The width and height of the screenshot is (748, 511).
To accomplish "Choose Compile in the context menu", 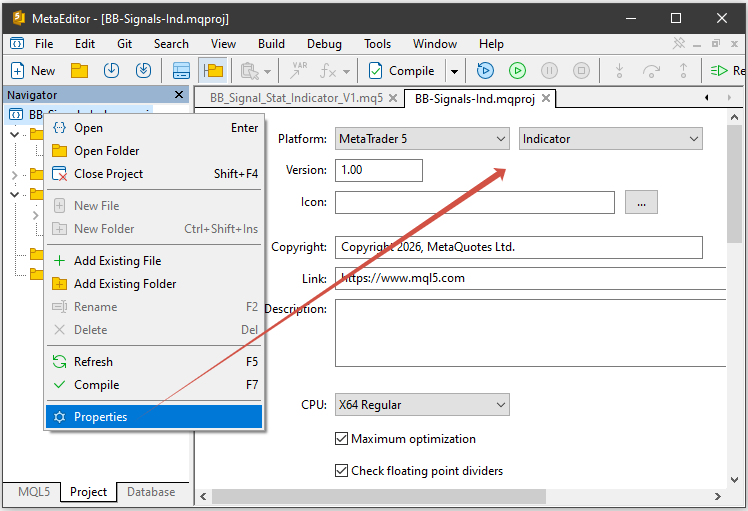I will tap(154, 385).
